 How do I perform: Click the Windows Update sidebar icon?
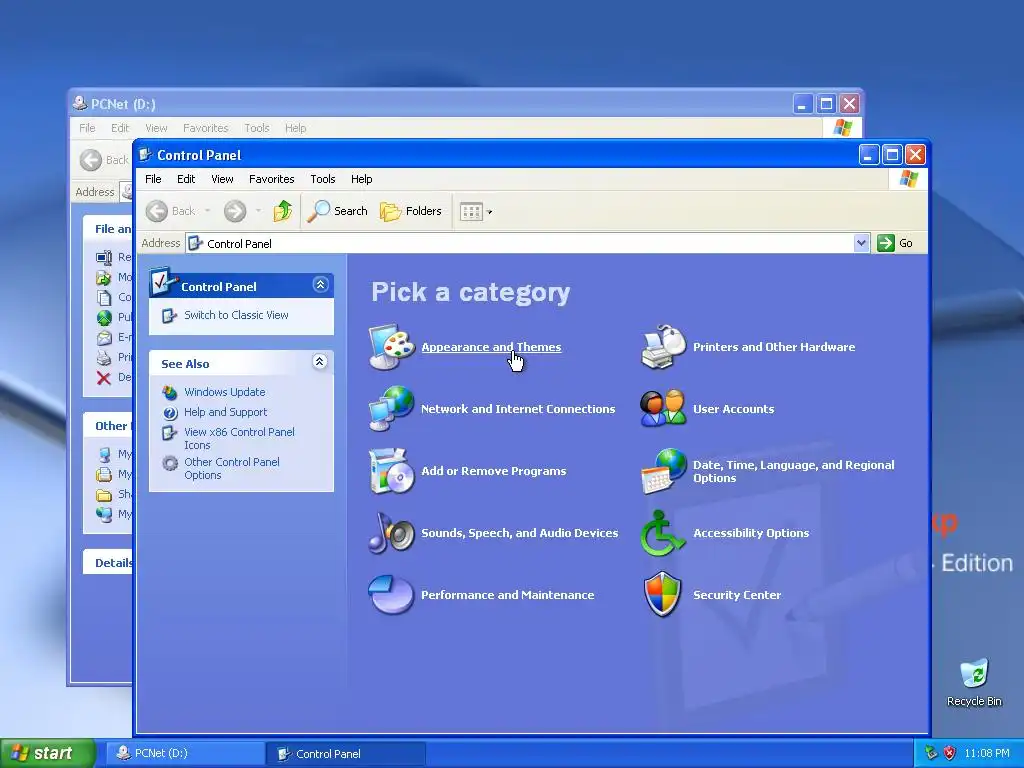click(x=170, y=392)
